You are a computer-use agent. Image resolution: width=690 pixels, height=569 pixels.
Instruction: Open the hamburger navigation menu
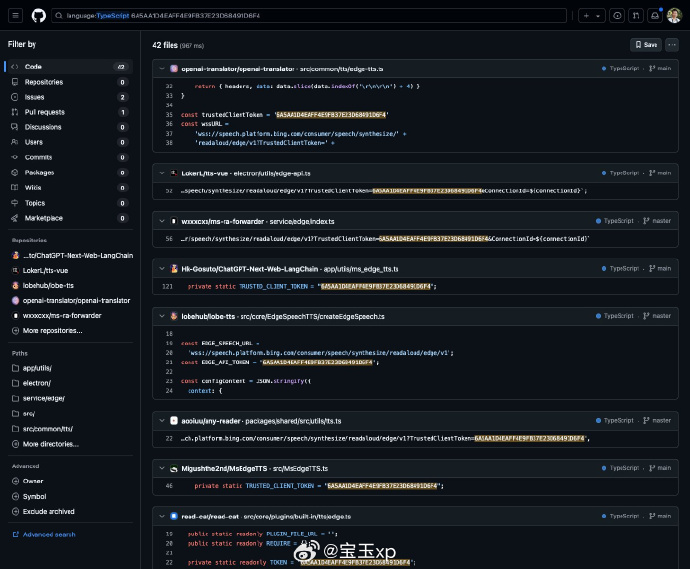pyautogui.click(x=15, y=16)
